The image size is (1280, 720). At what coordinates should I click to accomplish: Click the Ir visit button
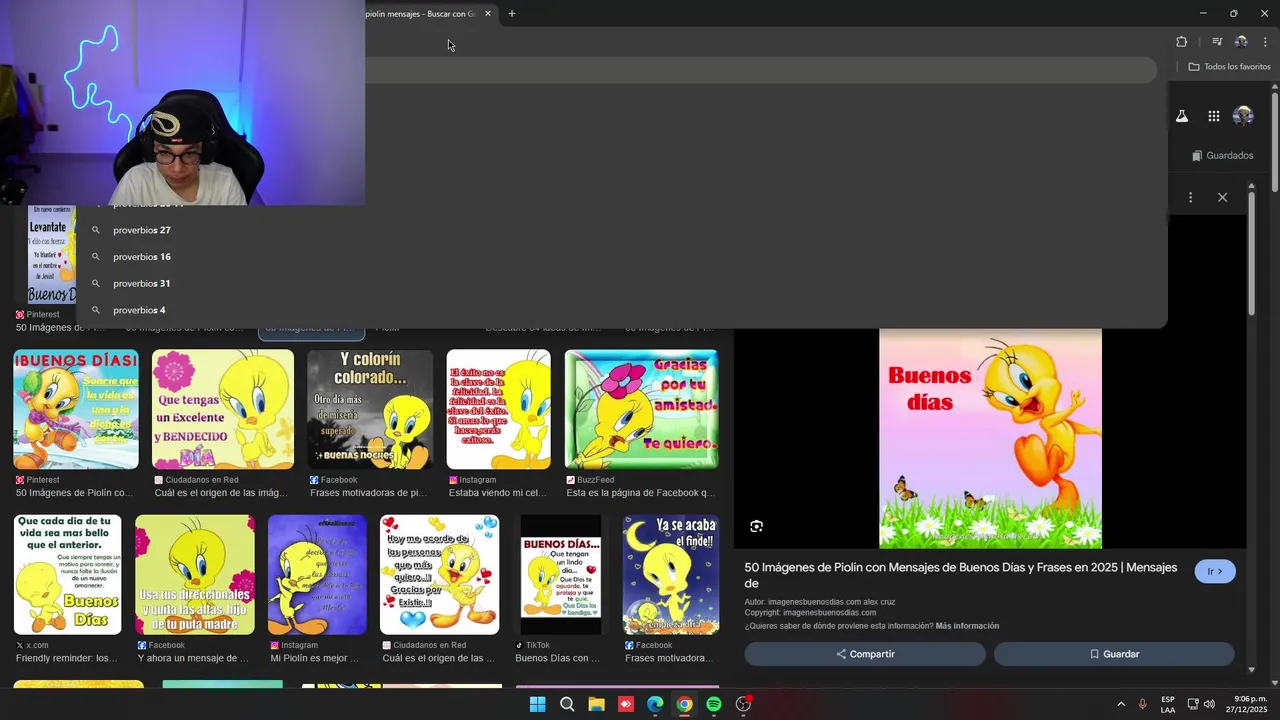tap(1215, 572)
